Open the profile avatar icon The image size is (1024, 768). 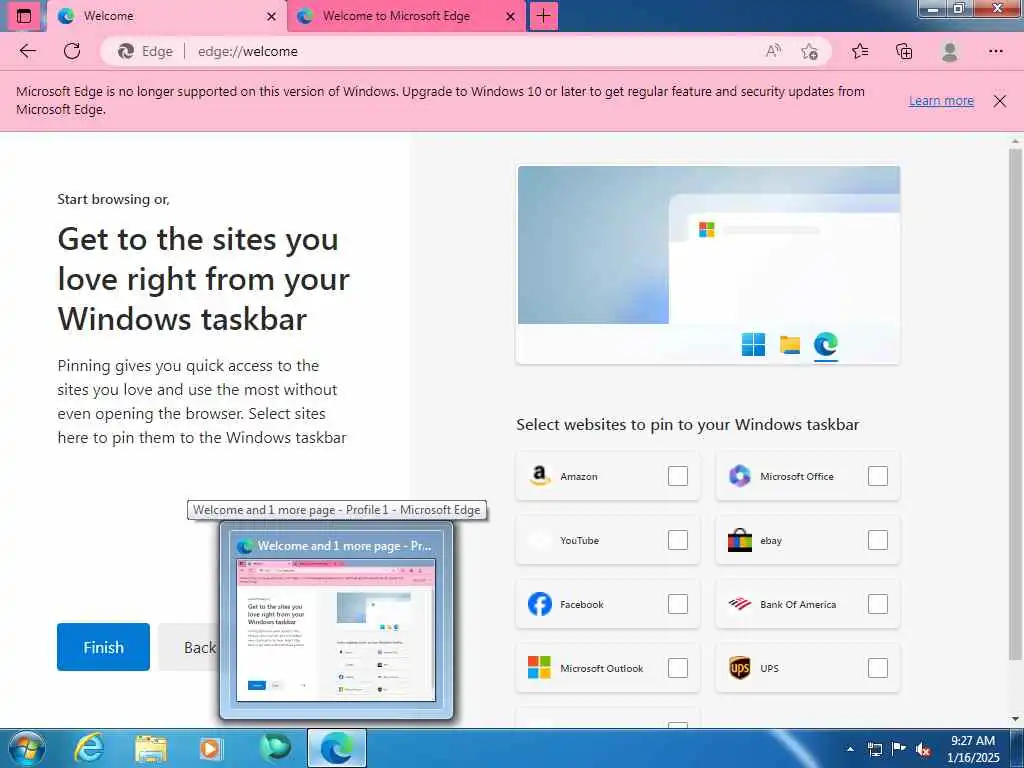pos(950,51)
